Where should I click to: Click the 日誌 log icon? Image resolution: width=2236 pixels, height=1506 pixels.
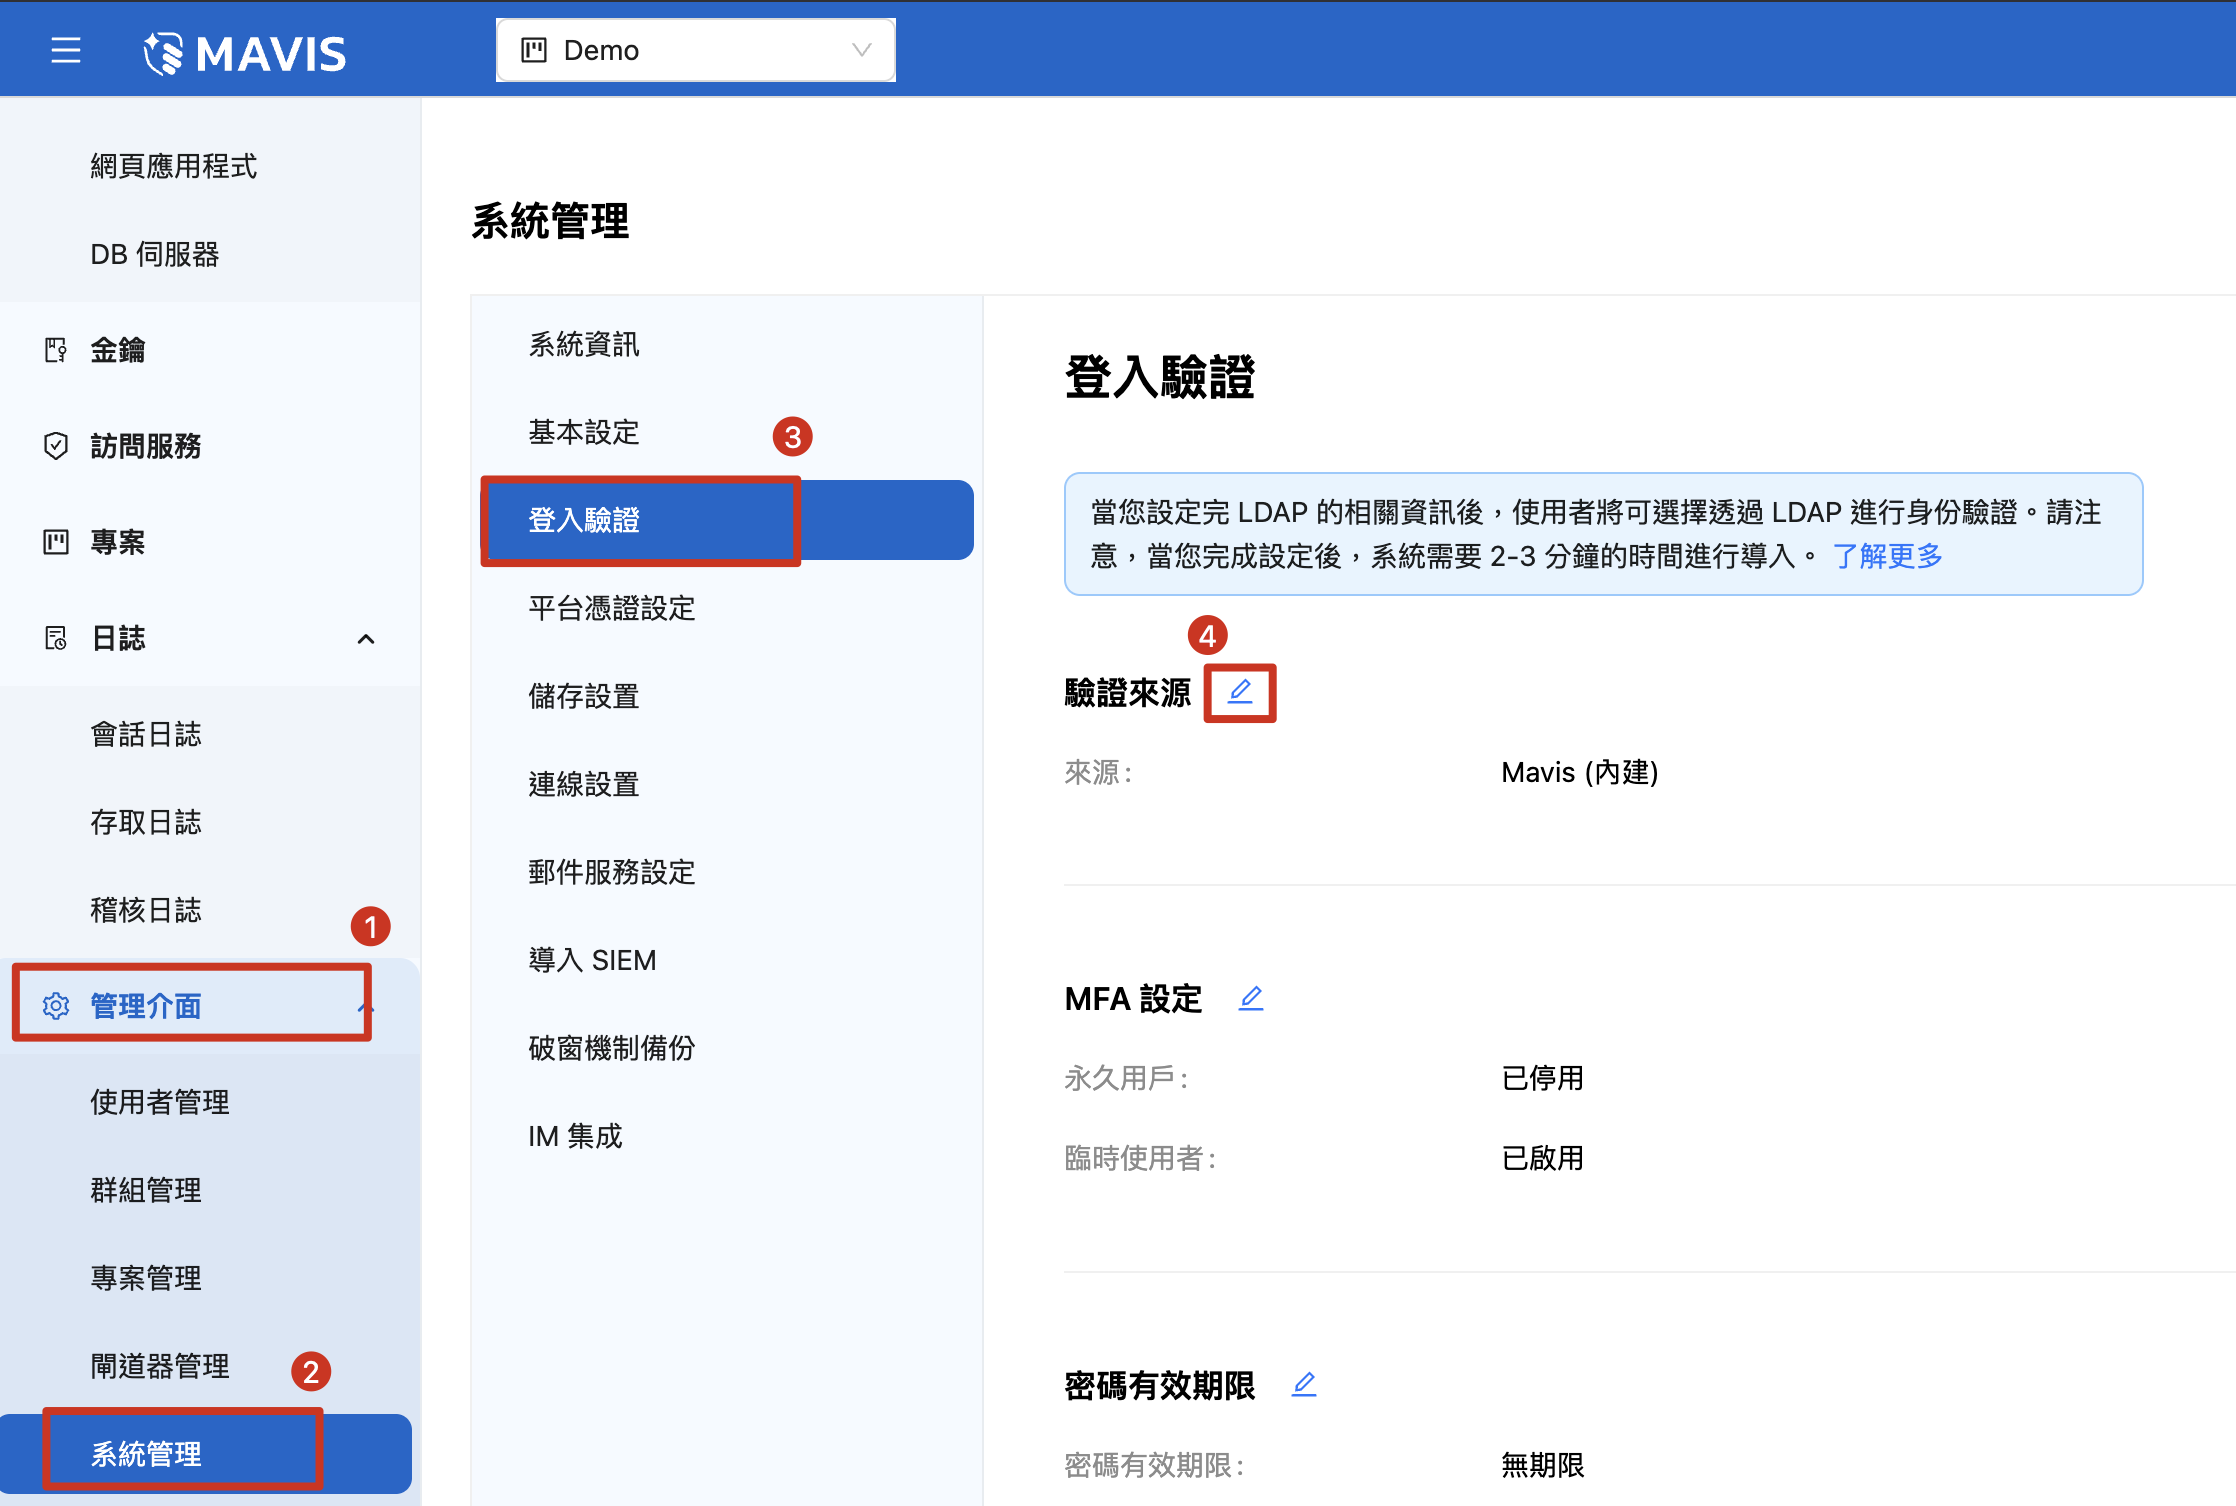point(56,638)
